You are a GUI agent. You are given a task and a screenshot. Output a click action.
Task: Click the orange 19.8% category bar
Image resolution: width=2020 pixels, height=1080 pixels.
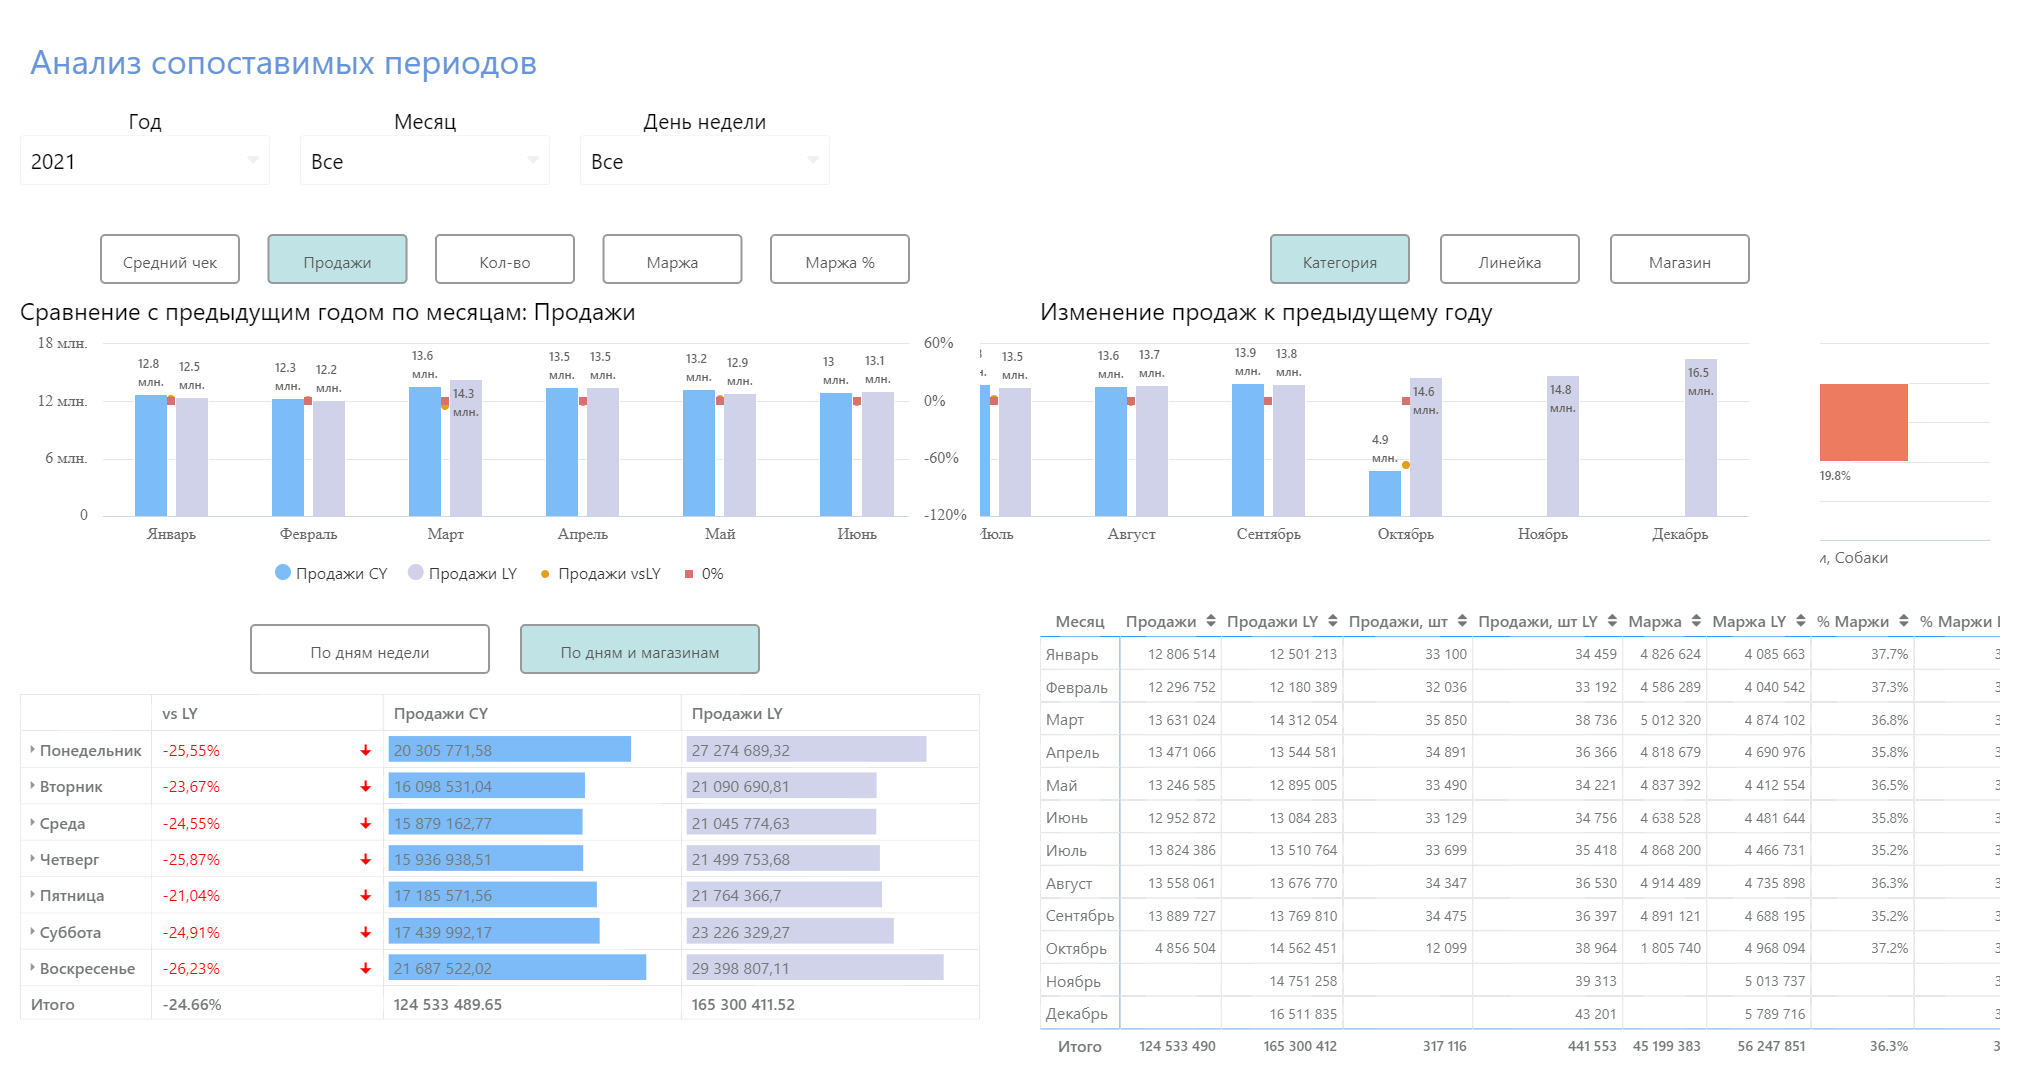[1863, 422]
